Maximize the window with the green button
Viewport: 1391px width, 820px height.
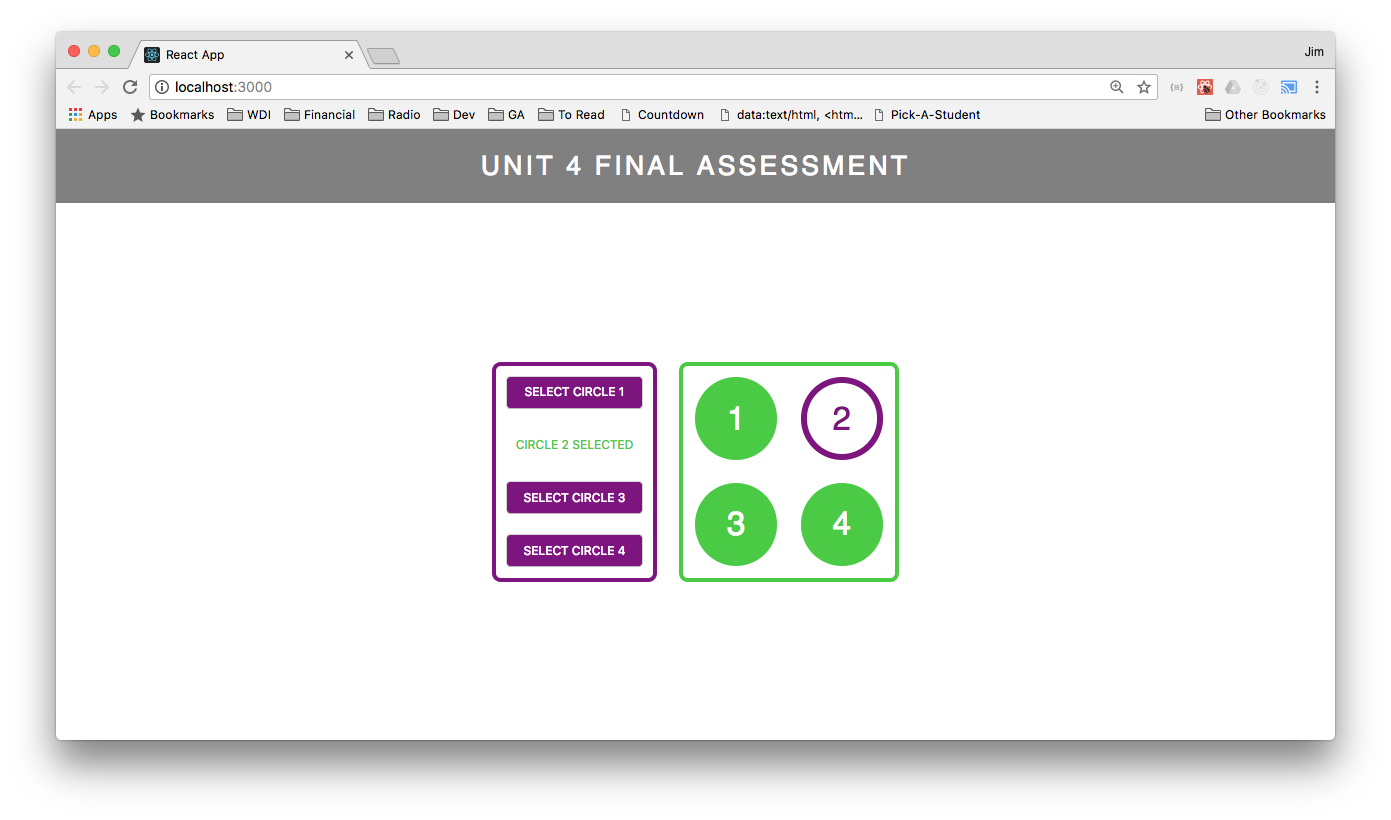114,51
